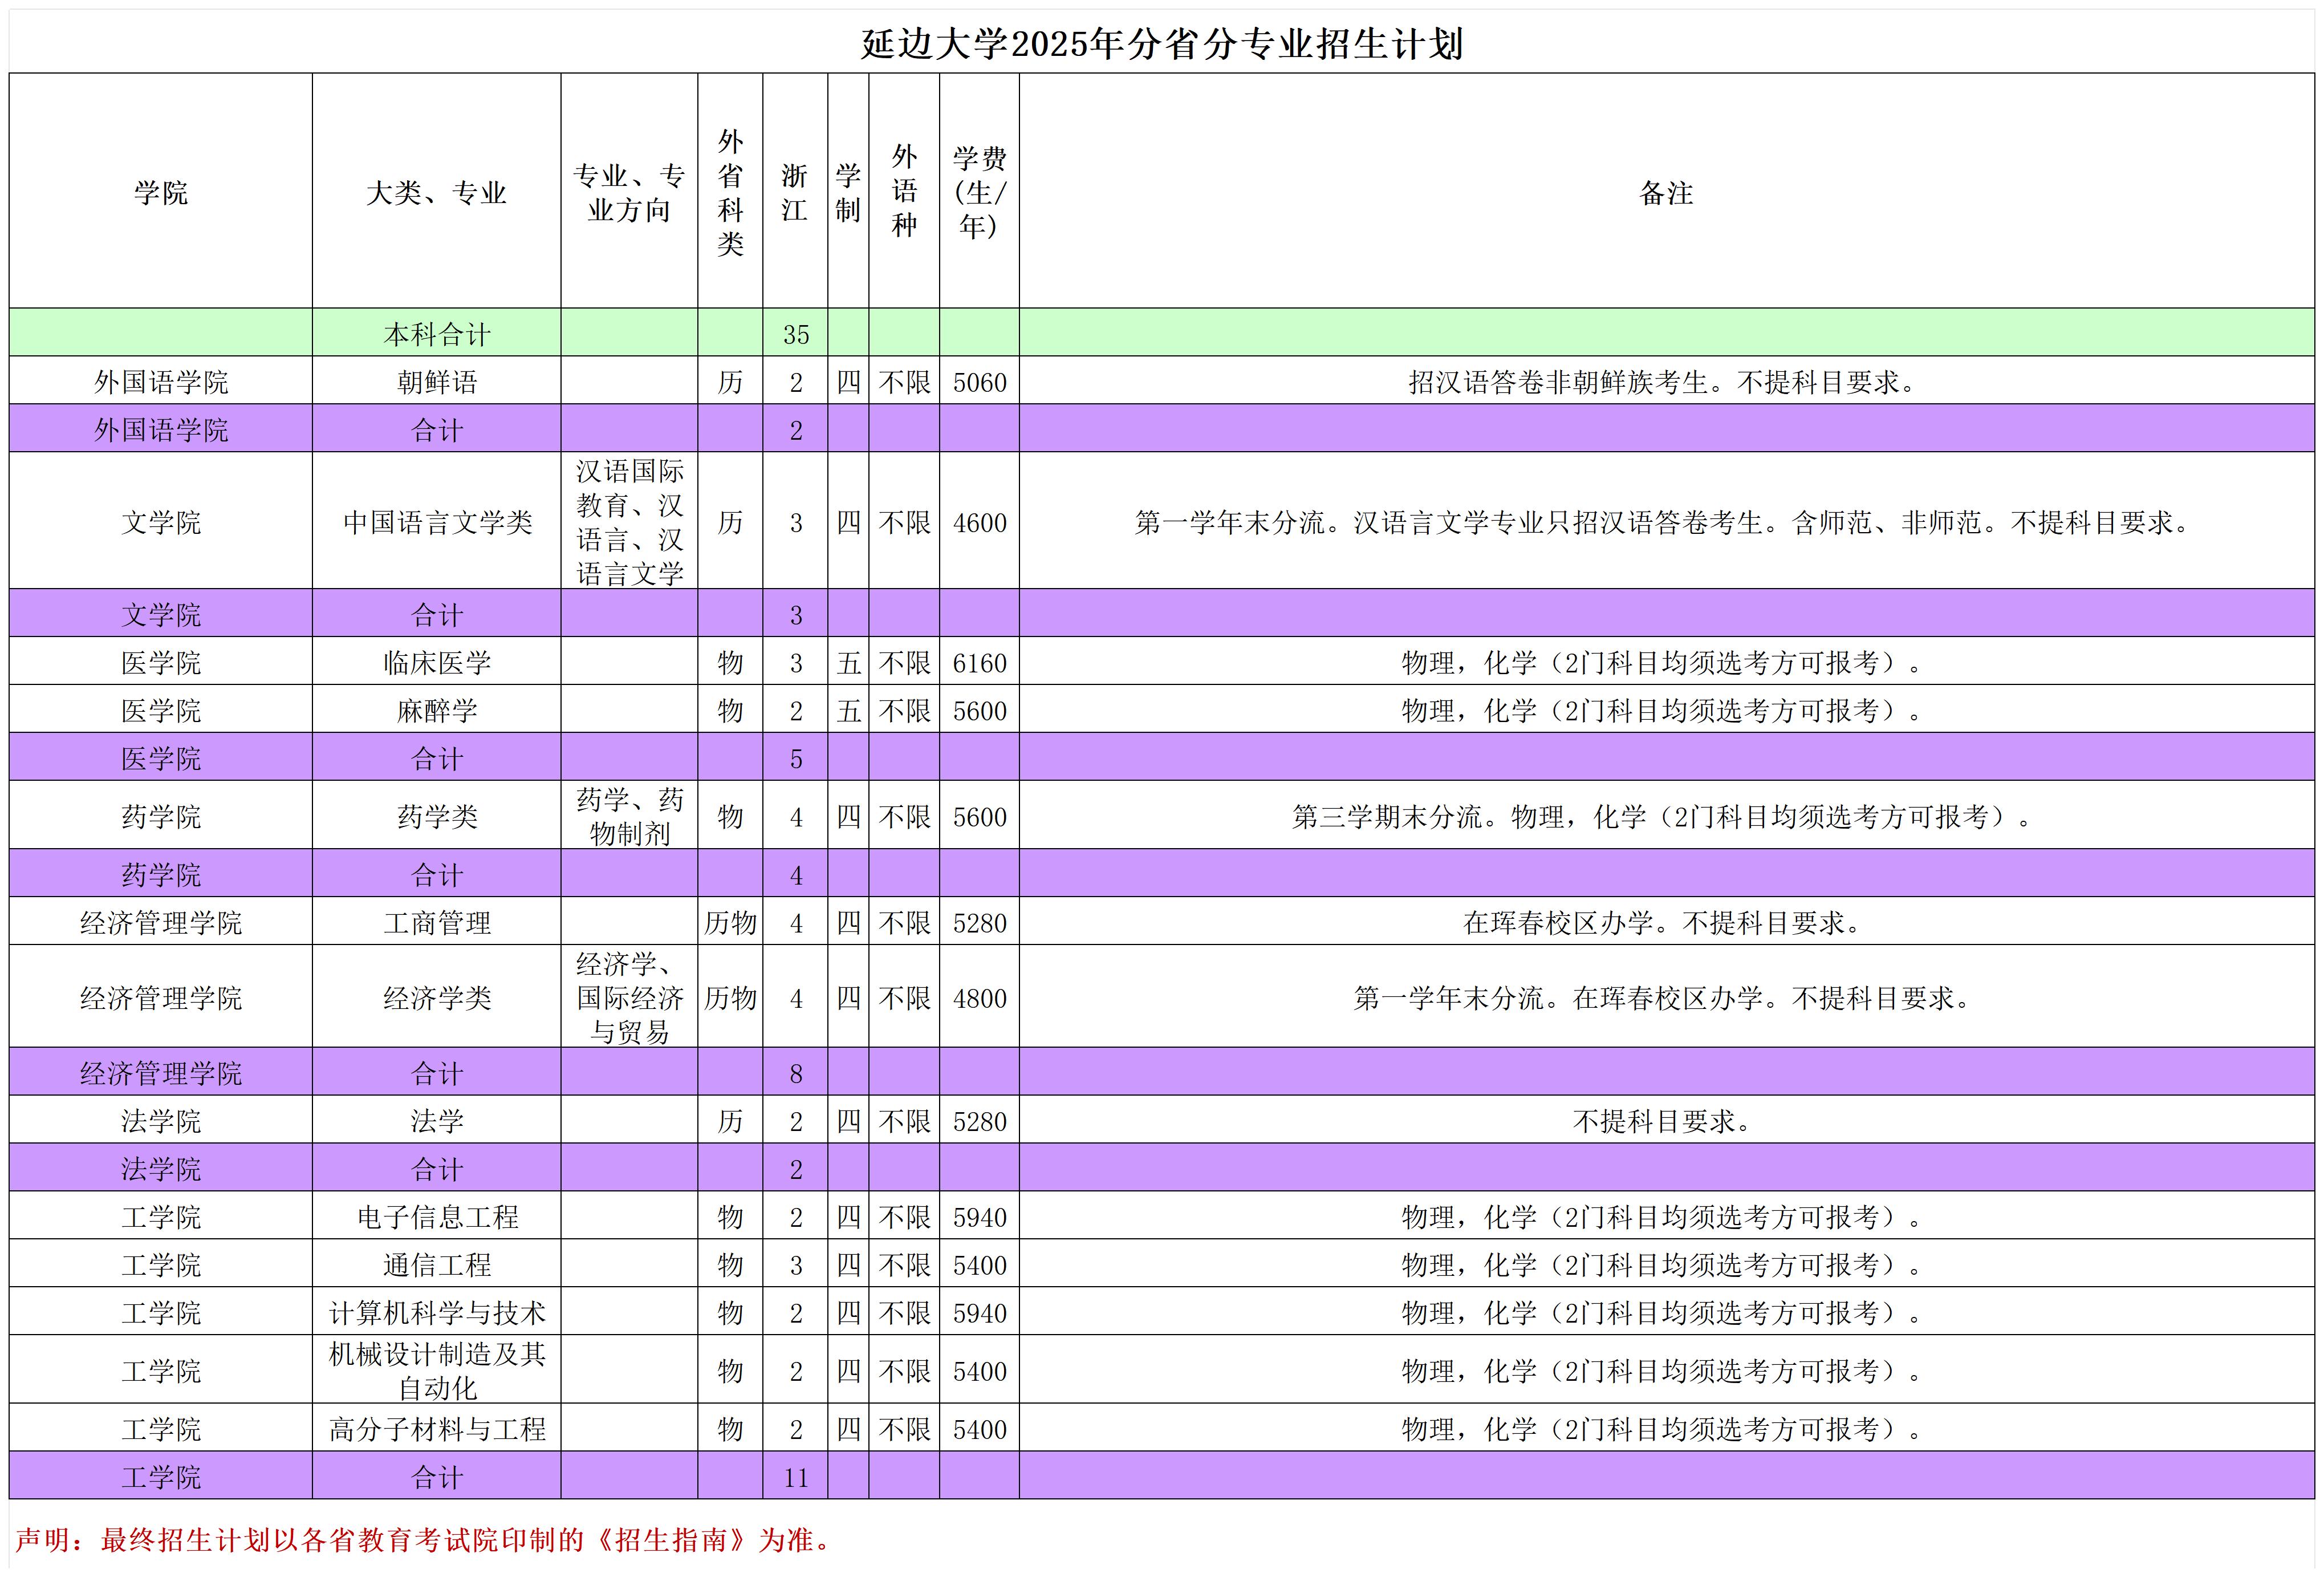
Task: Click the 通信工程 major cell
Action: 437,1264
